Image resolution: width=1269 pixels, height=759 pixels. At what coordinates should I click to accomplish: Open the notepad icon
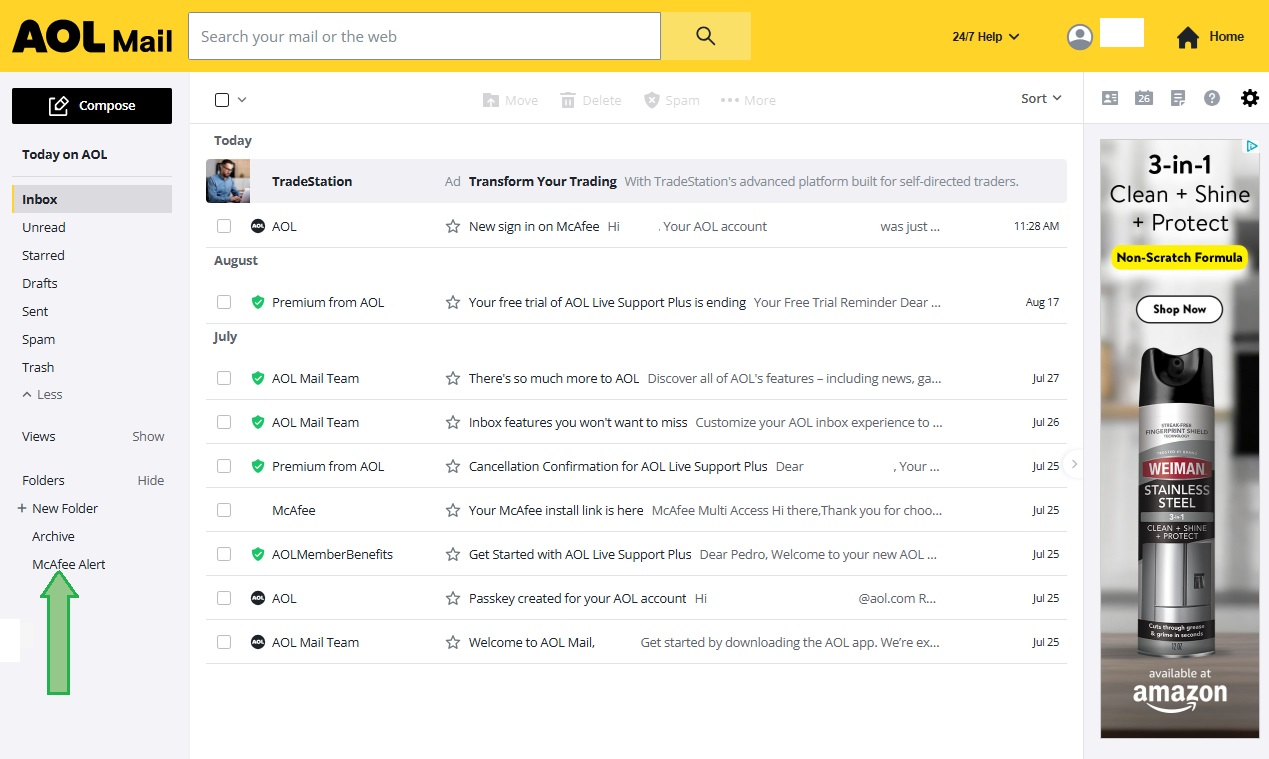(x=1179, y=98)
